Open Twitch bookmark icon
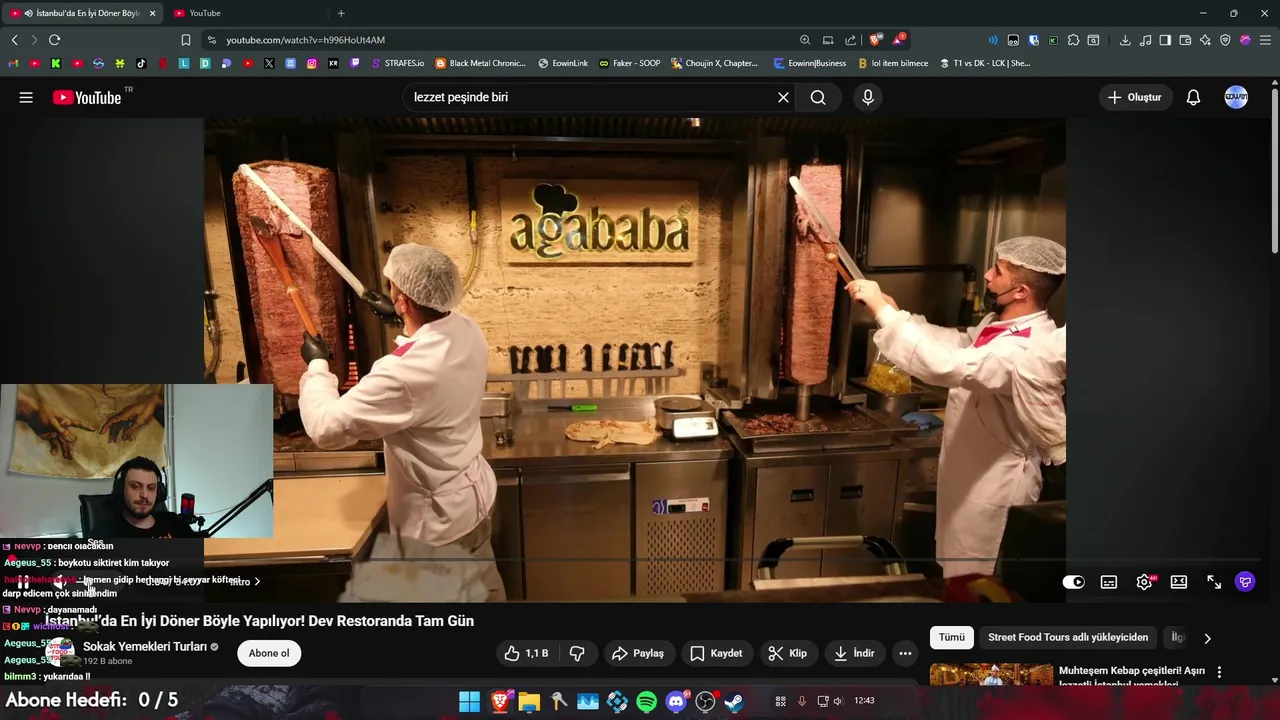 point(354,63)
